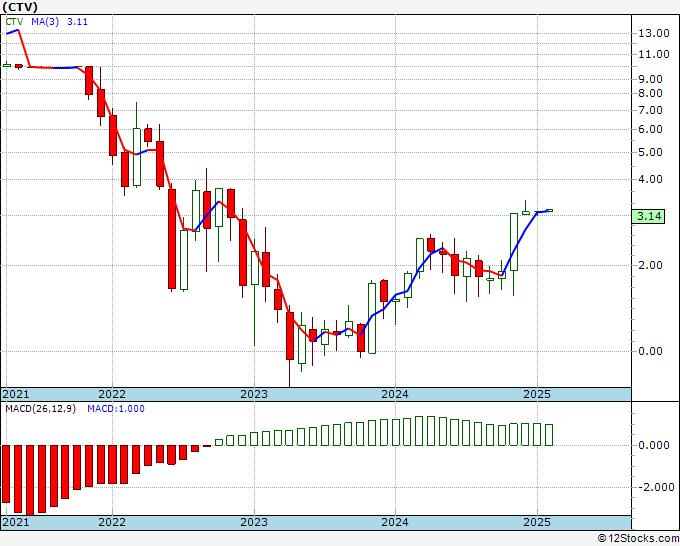Click the 11.00 price axis label
This screenshot has height=546, width=680.
[654, 54]
